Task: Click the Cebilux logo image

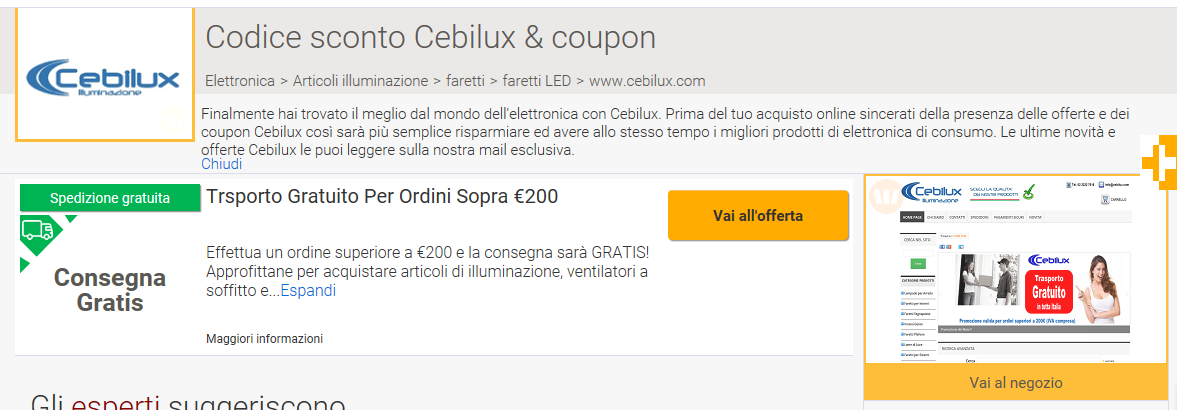Action: point(104,74)
